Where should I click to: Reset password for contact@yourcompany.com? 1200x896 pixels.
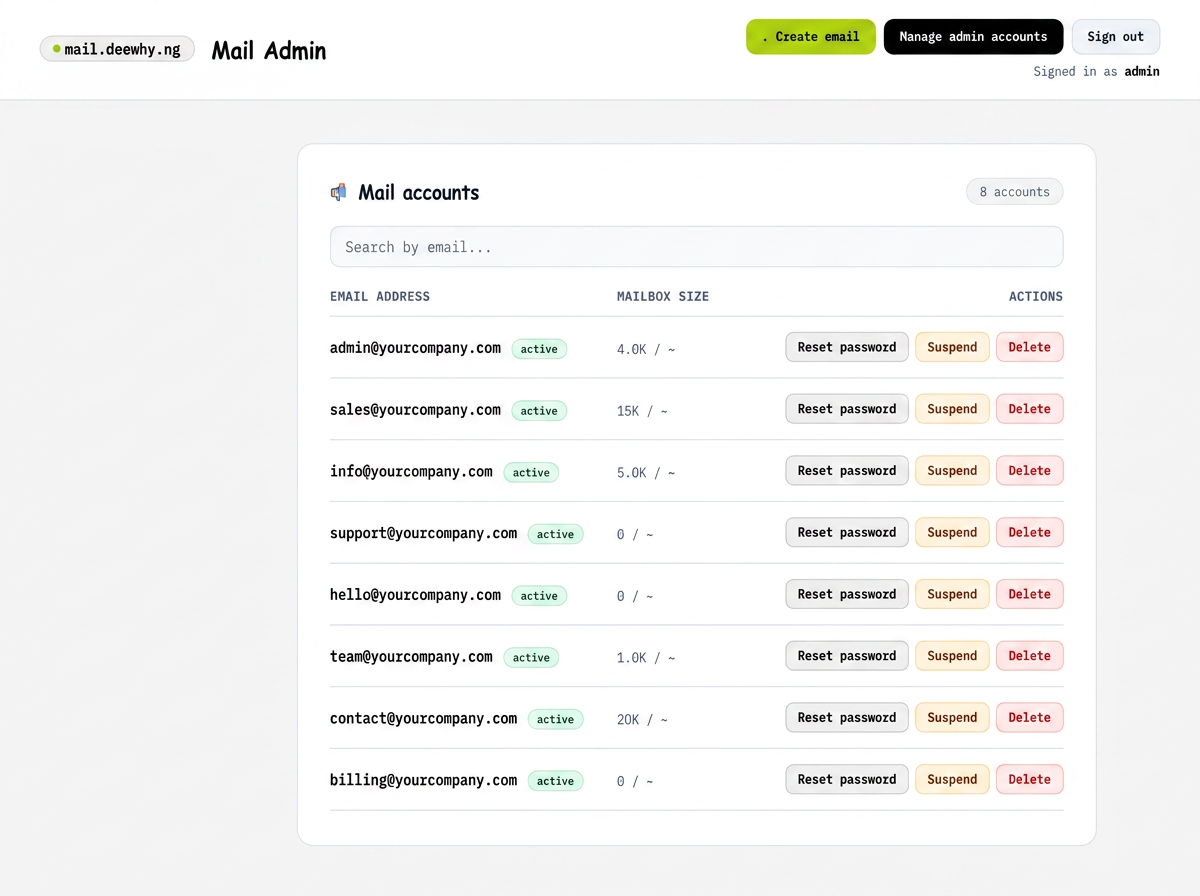click(x=847, y=718)
